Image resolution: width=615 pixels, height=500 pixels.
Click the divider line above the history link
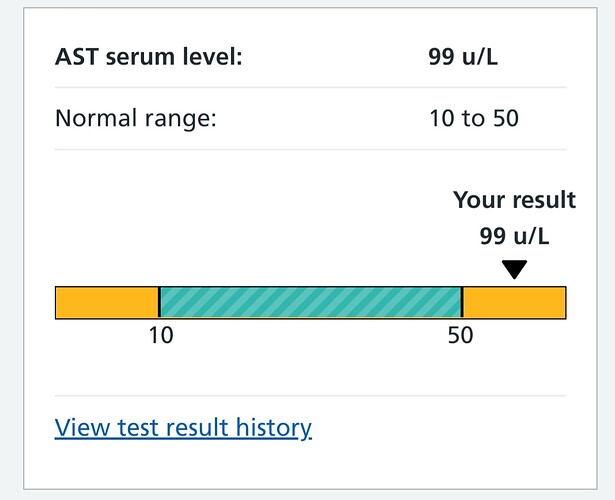click(310, 396)
